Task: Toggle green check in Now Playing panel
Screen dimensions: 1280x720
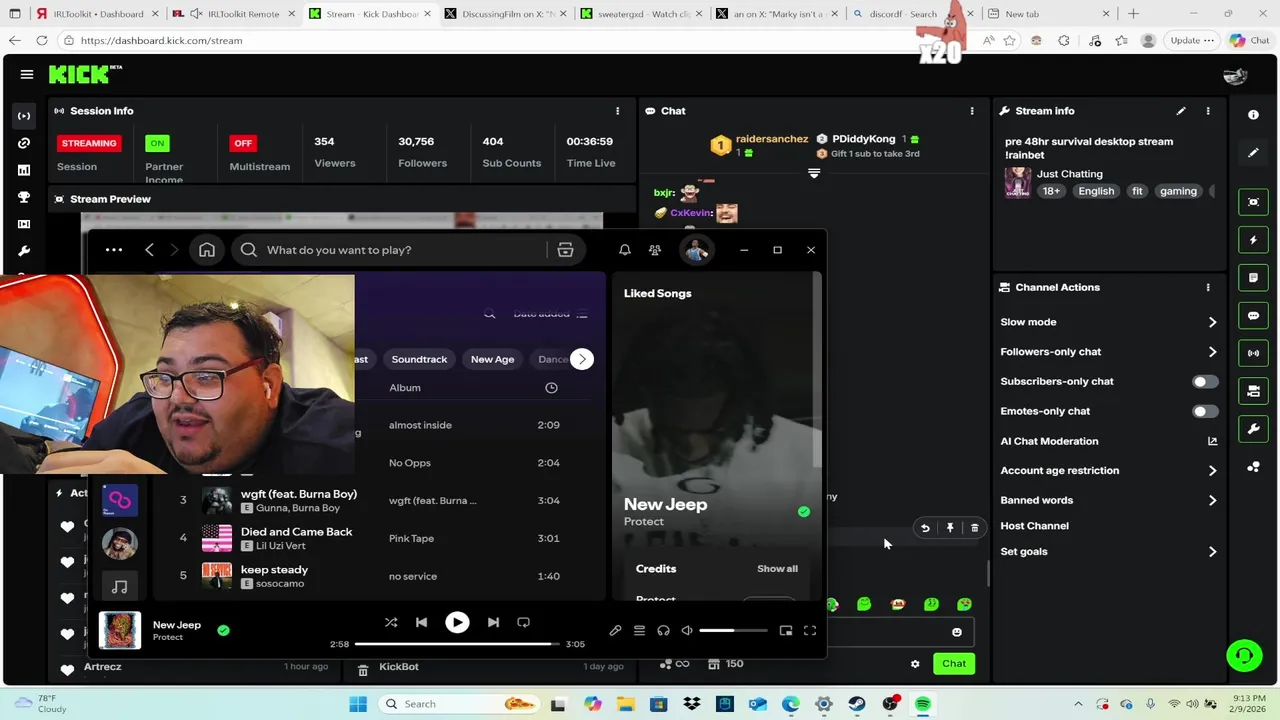Action: (804, 512)
